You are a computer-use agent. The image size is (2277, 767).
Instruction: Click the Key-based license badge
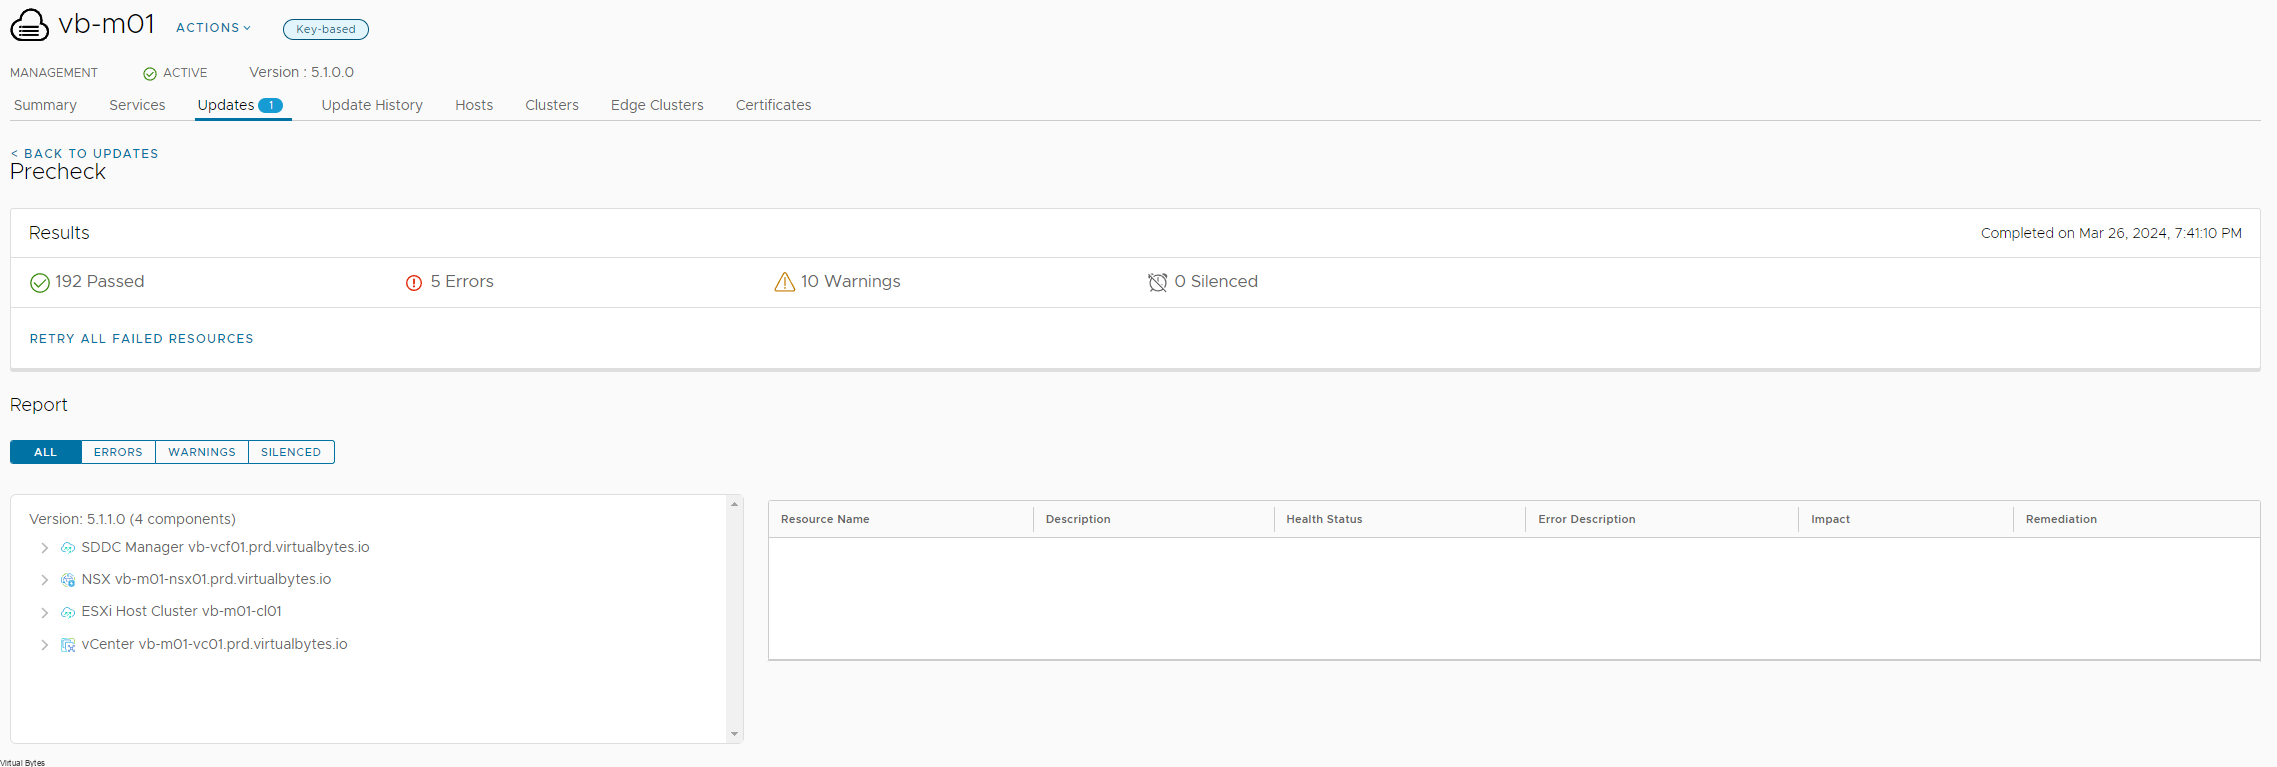326,29
